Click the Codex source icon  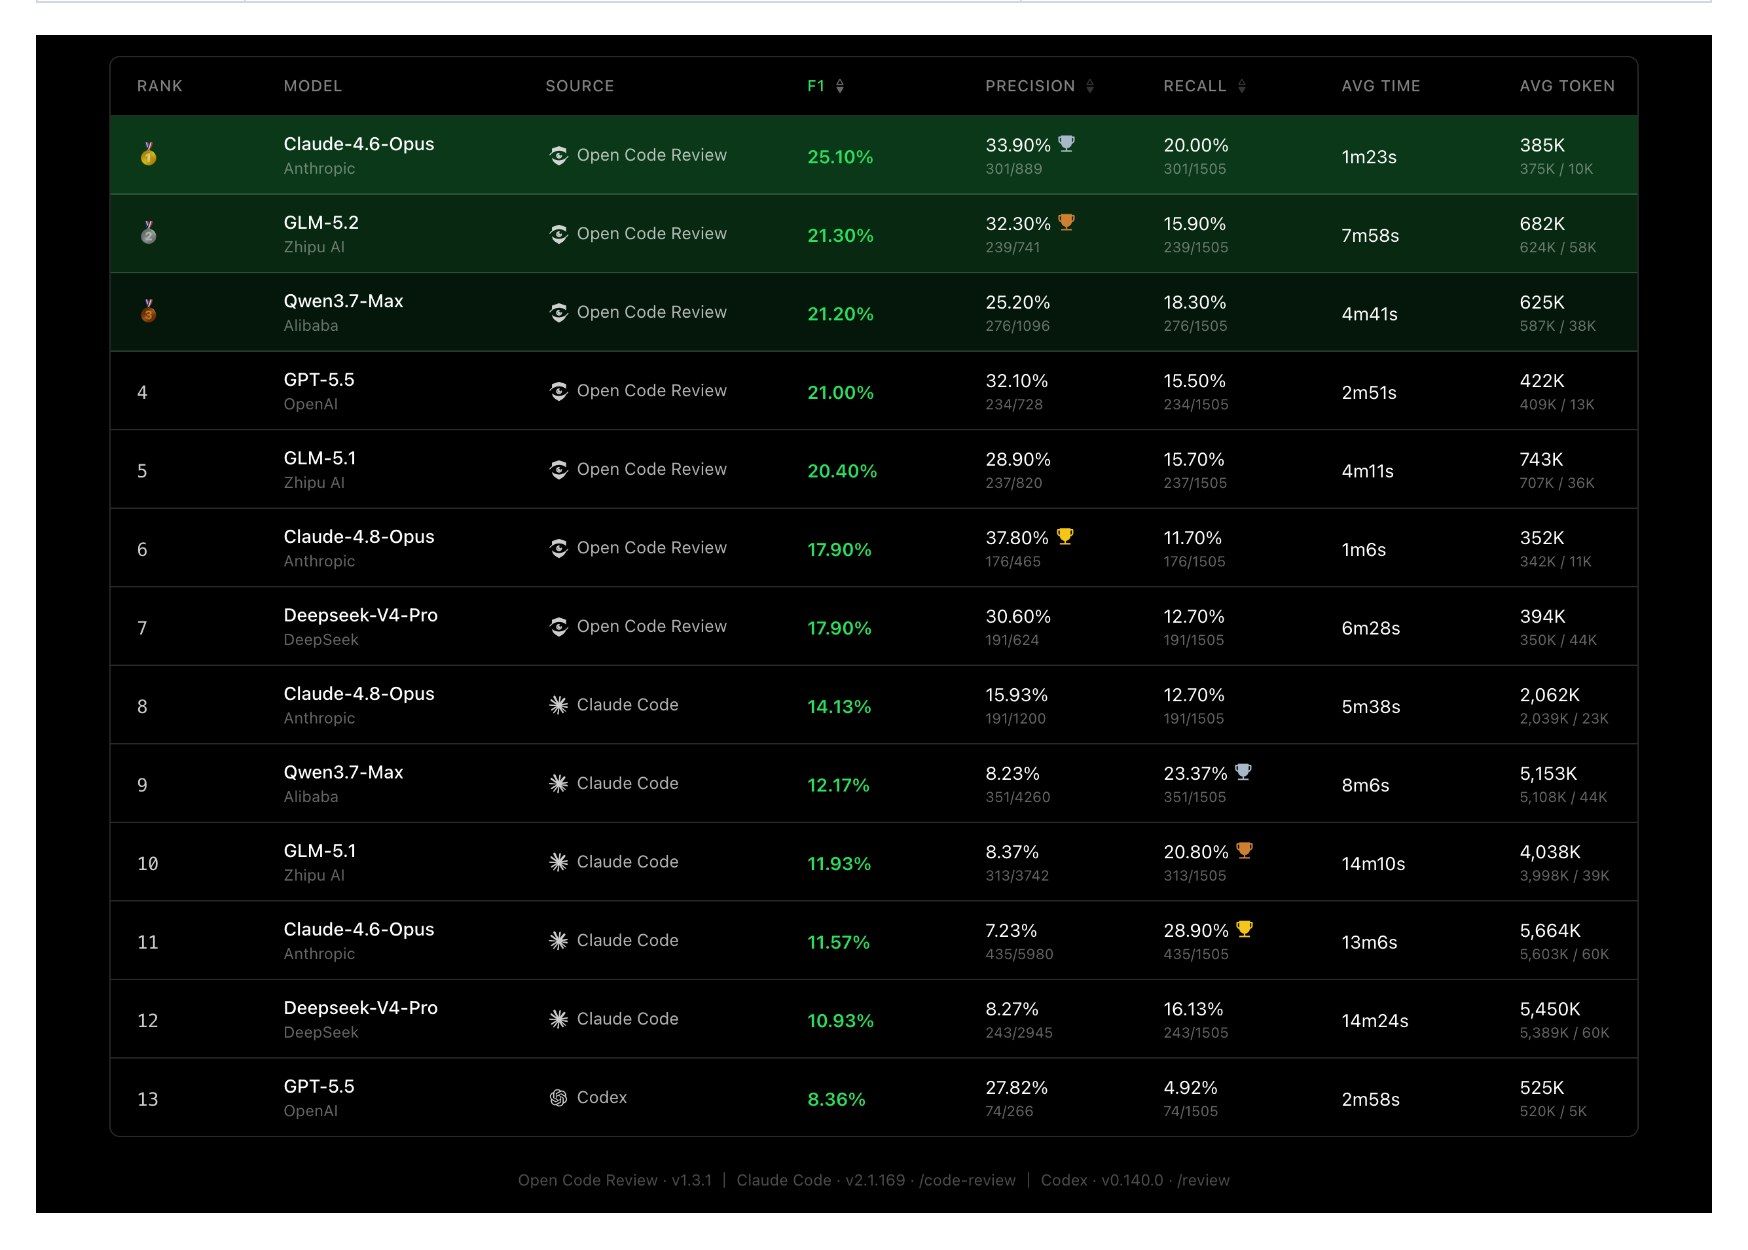[x=559, y=1098]
